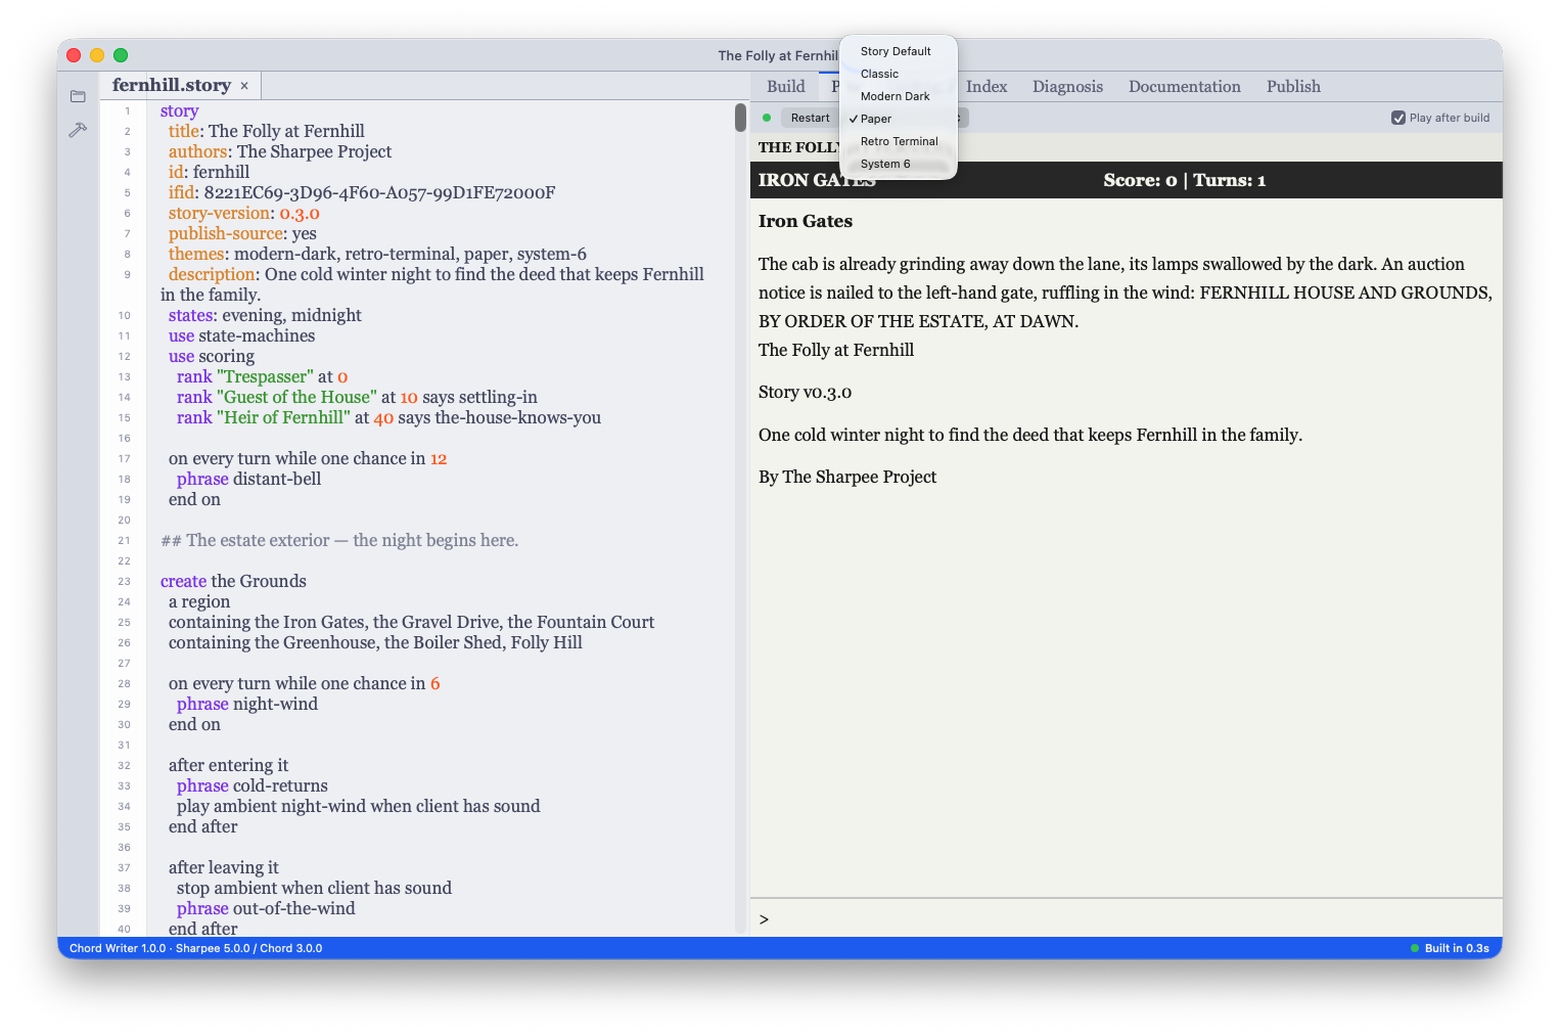Click the By The Sharpee Project line

(x=847, y=477)
